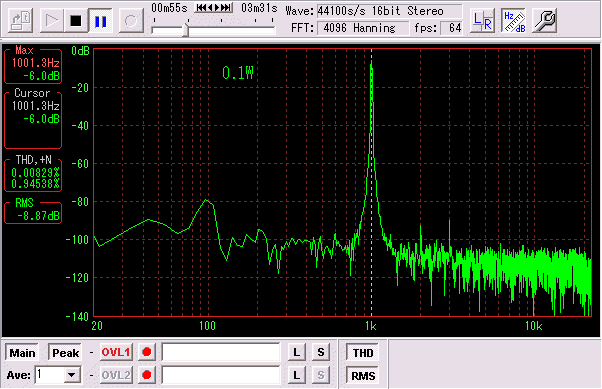The width and height of the screenshot is (602, 389).
Task: Click the playback position slider handle
Action: pyautogui.click(x=186, y=30)
